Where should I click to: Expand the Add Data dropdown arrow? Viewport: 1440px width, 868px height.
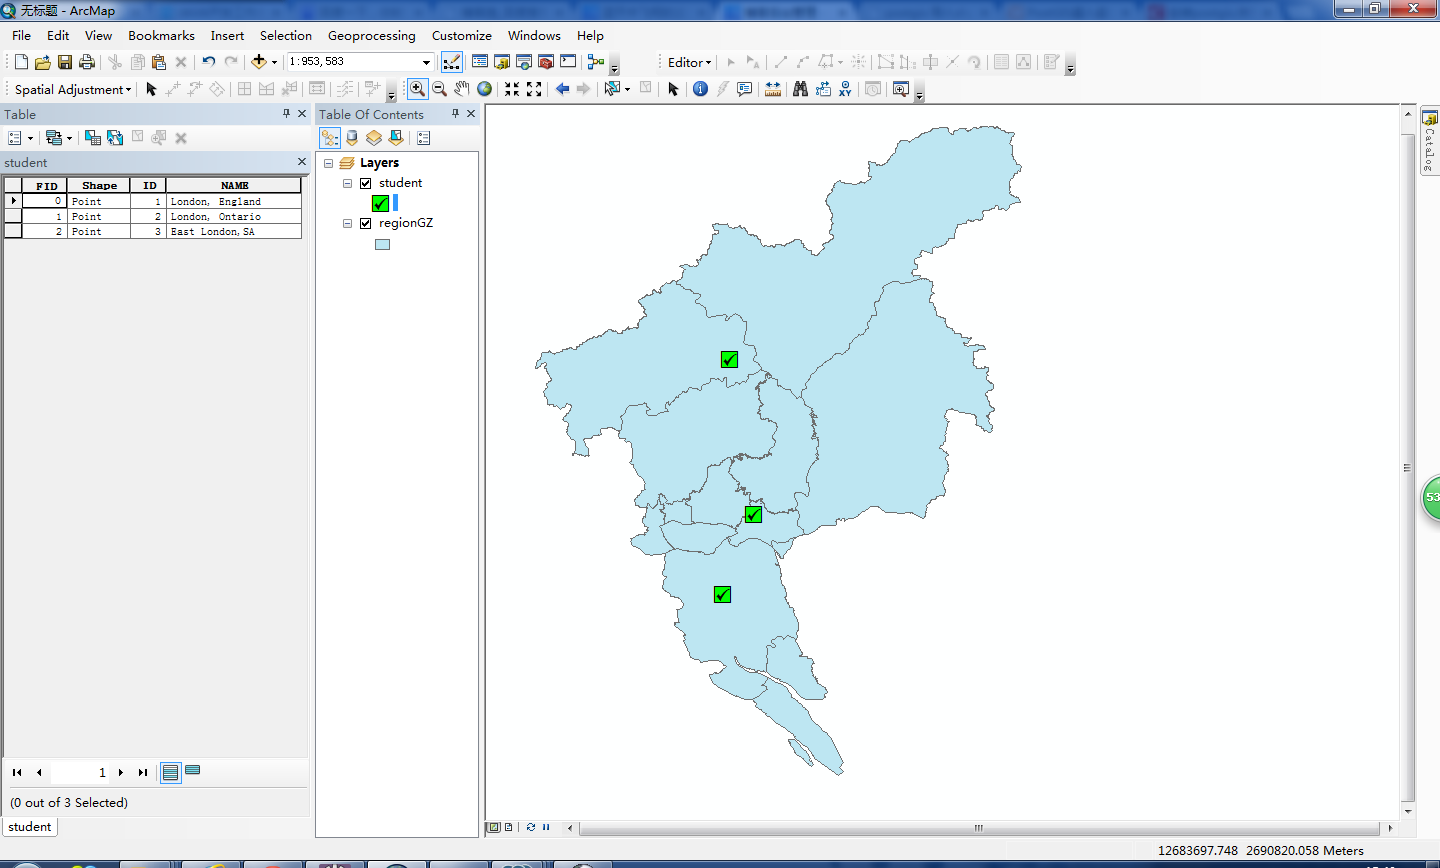(x=274, y=62)
